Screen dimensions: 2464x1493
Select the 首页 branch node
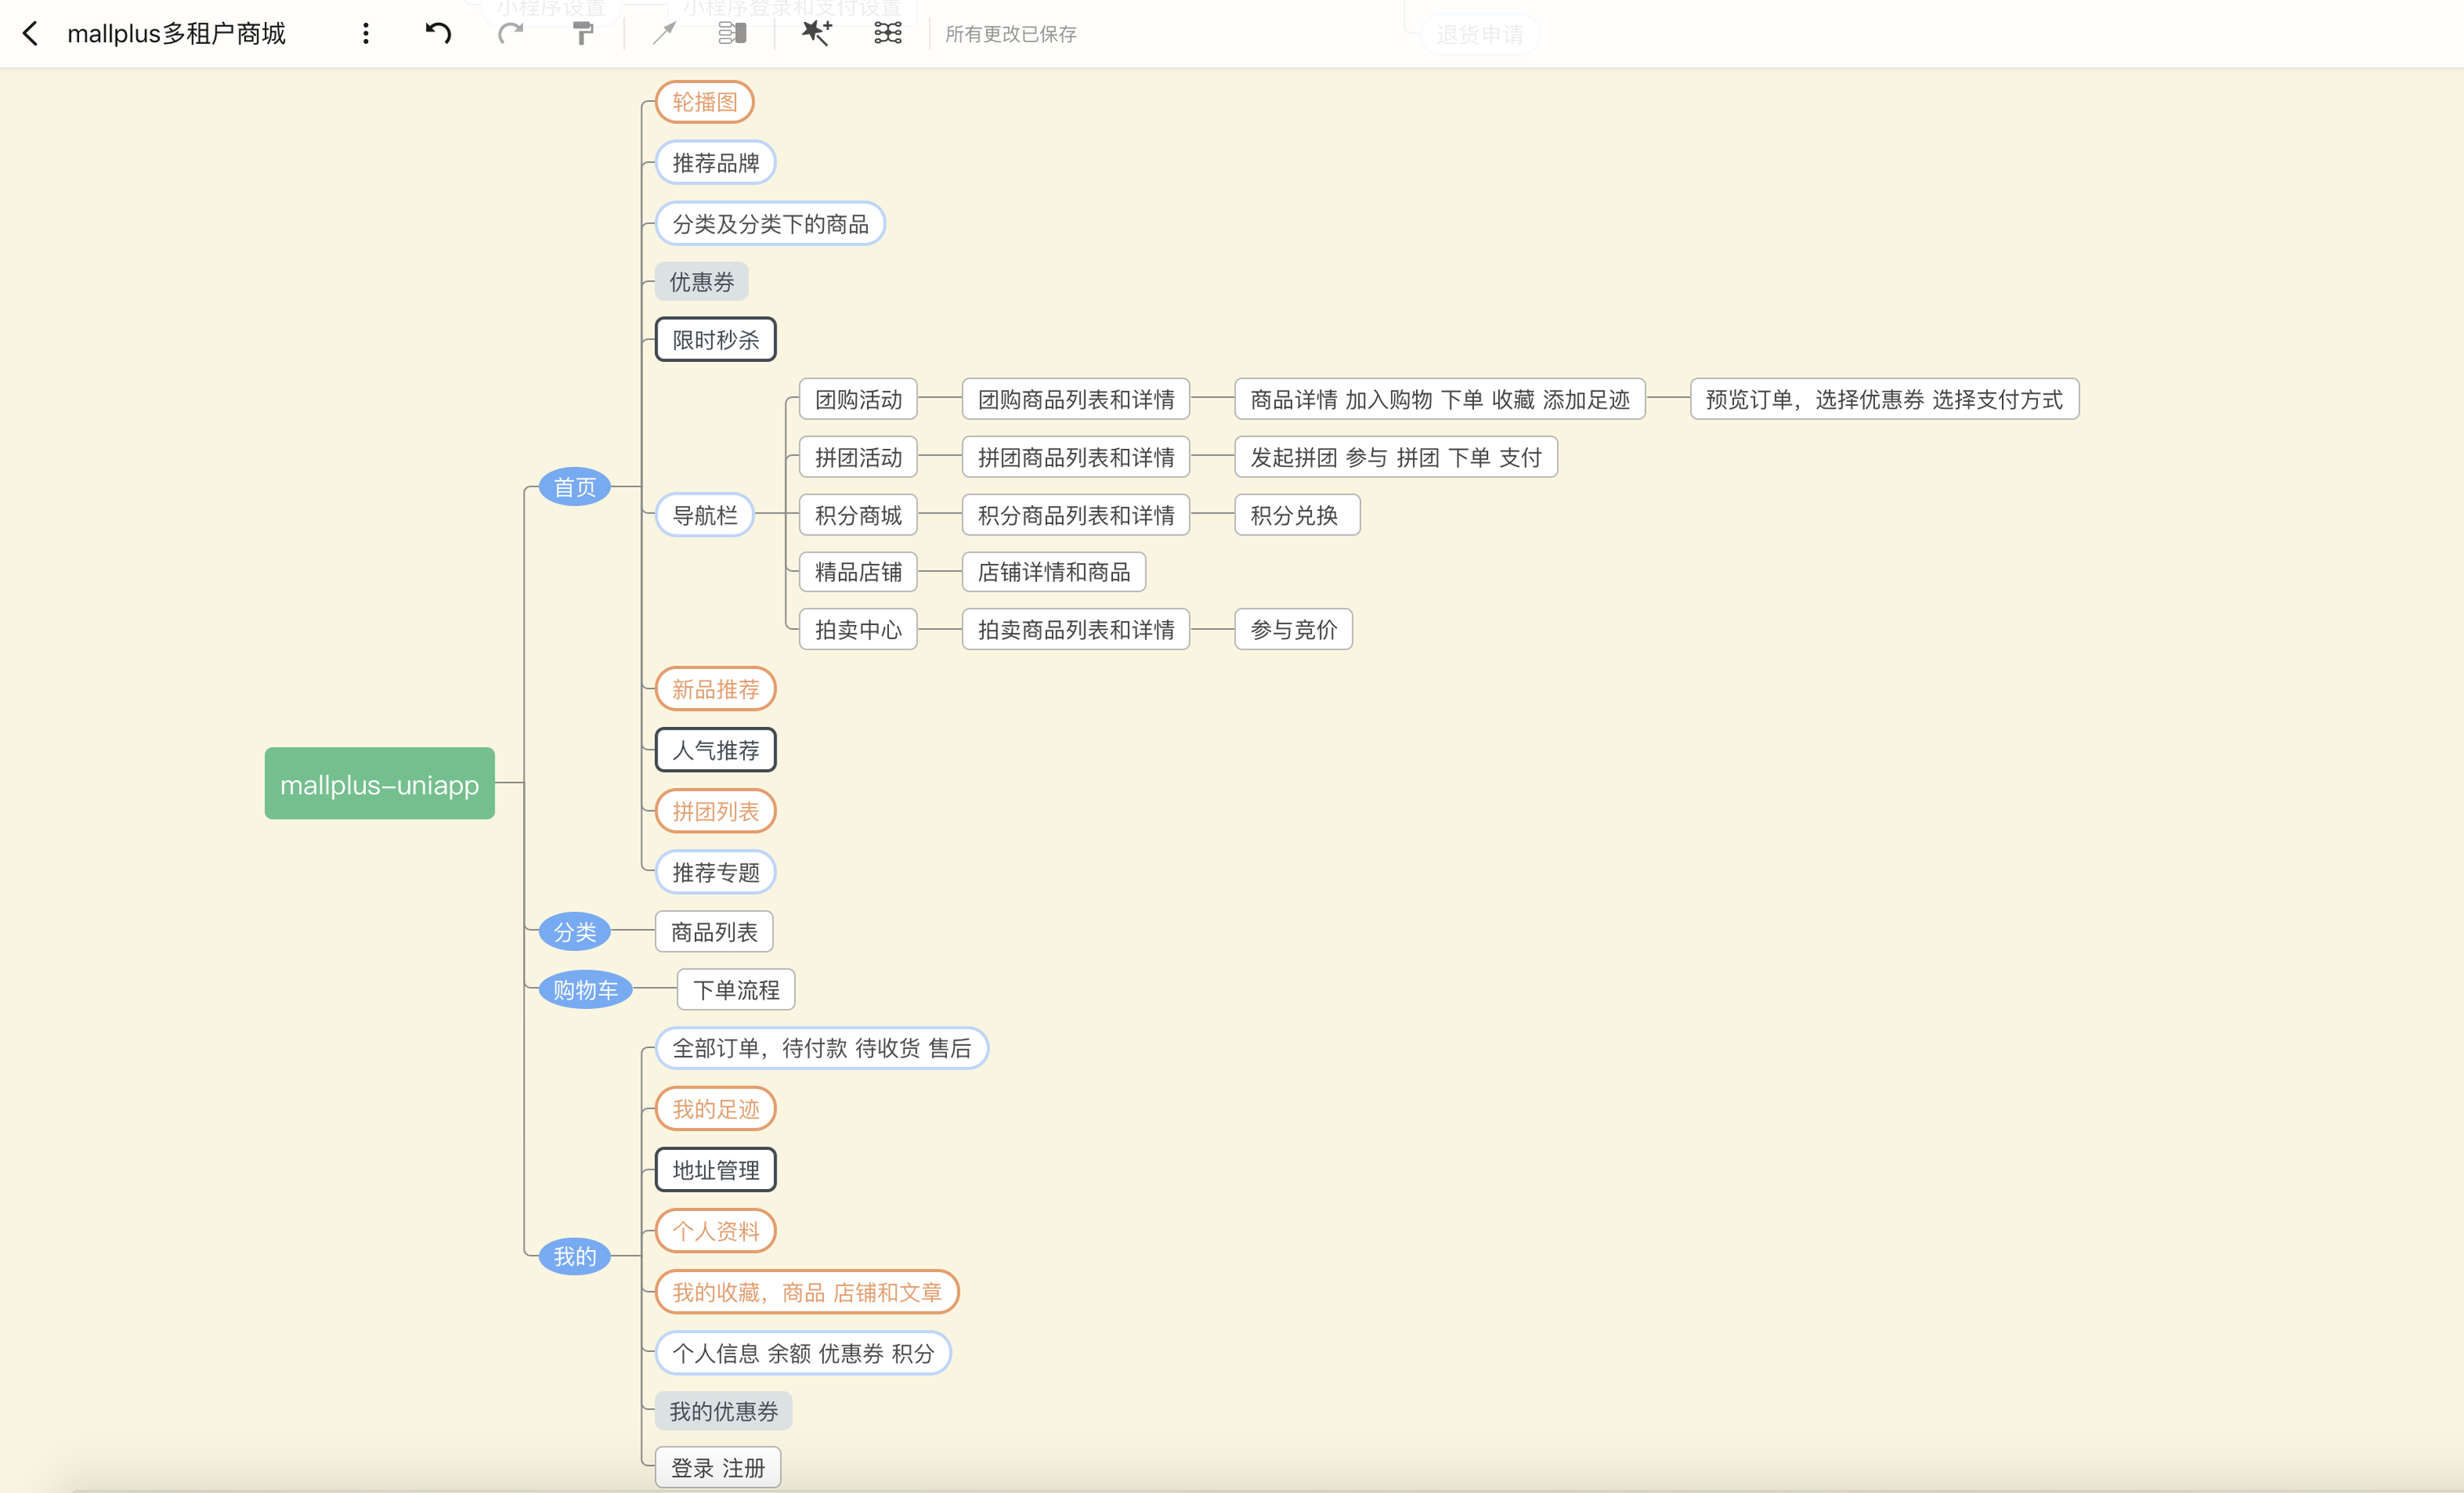point(575,487)
